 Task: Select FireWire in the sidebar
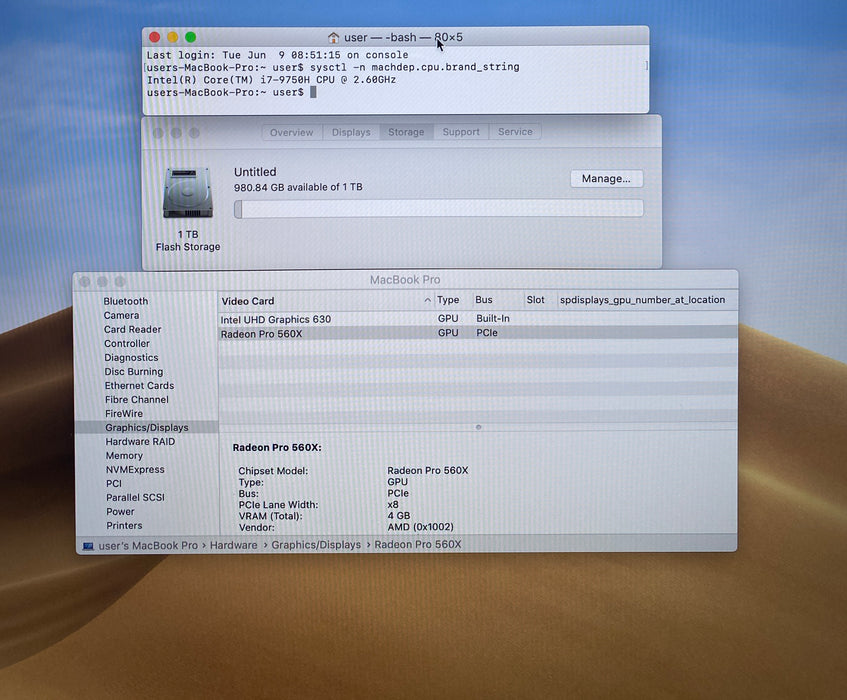[124, 414]
